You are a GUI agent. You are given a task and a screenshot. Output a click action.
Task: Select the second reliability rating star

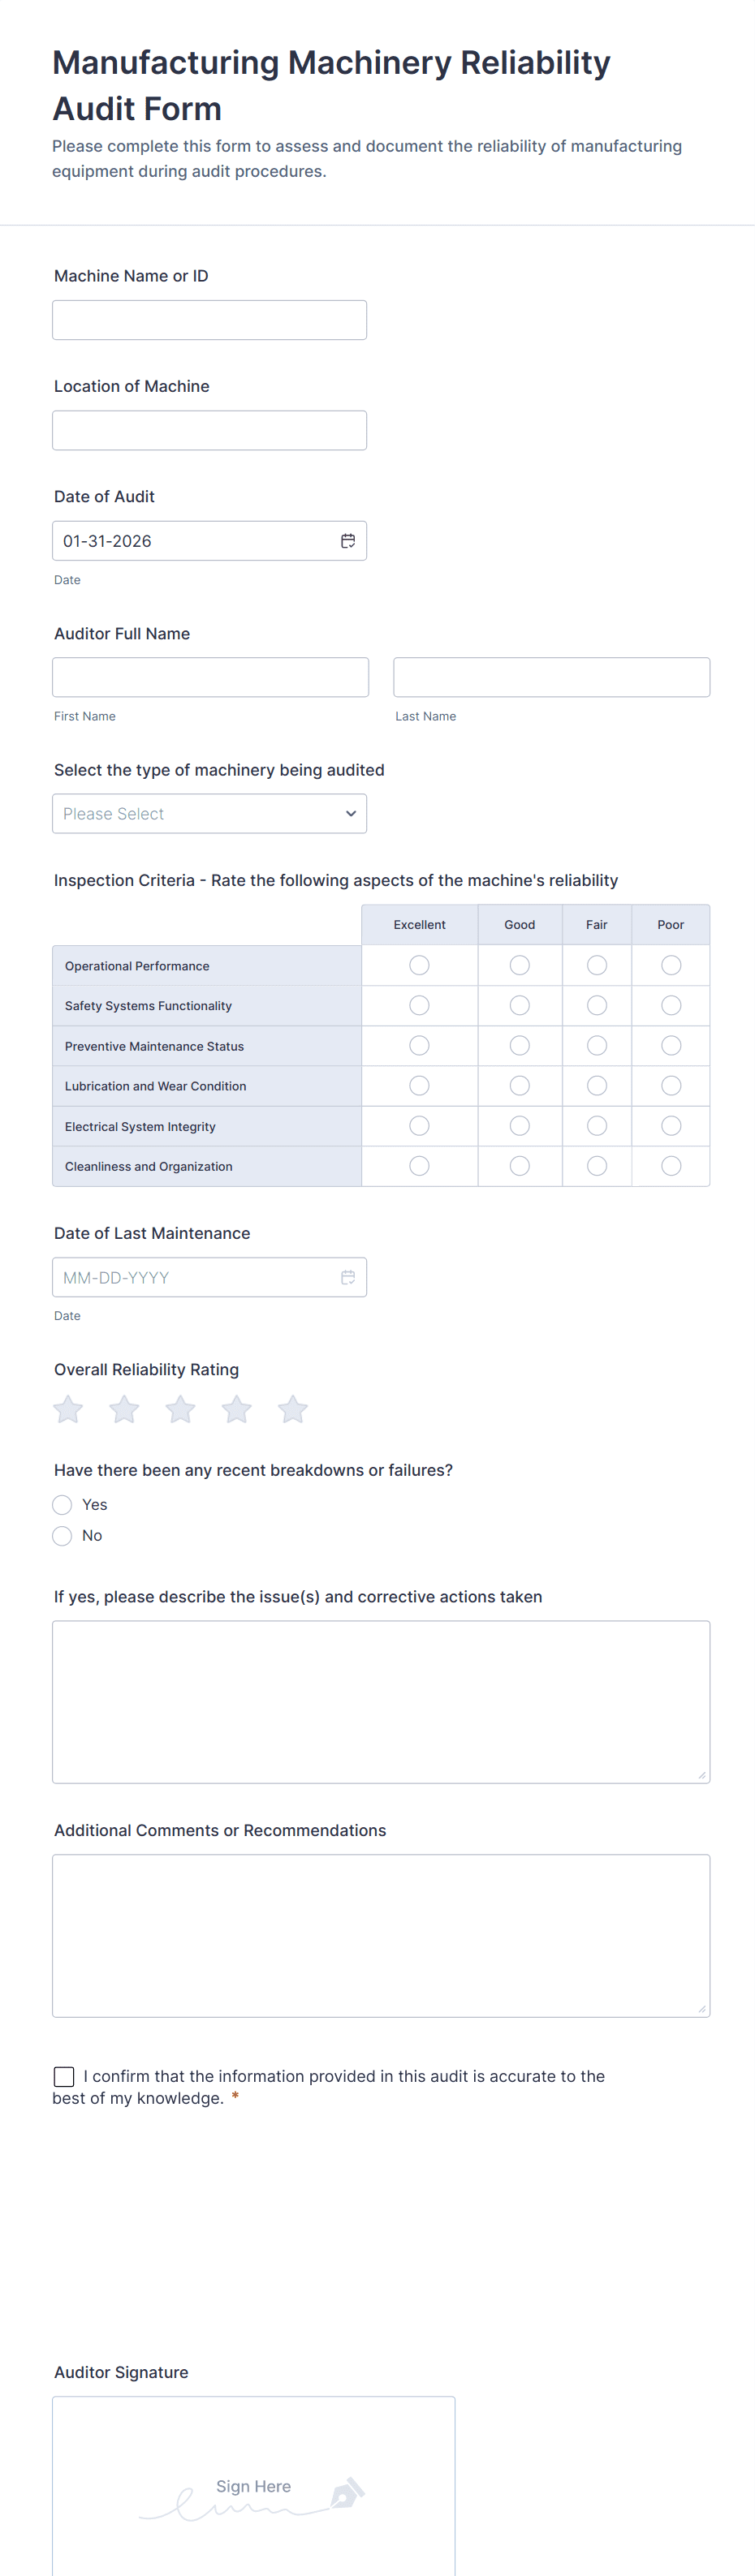pyautogui.click(x=124, y=1409)
